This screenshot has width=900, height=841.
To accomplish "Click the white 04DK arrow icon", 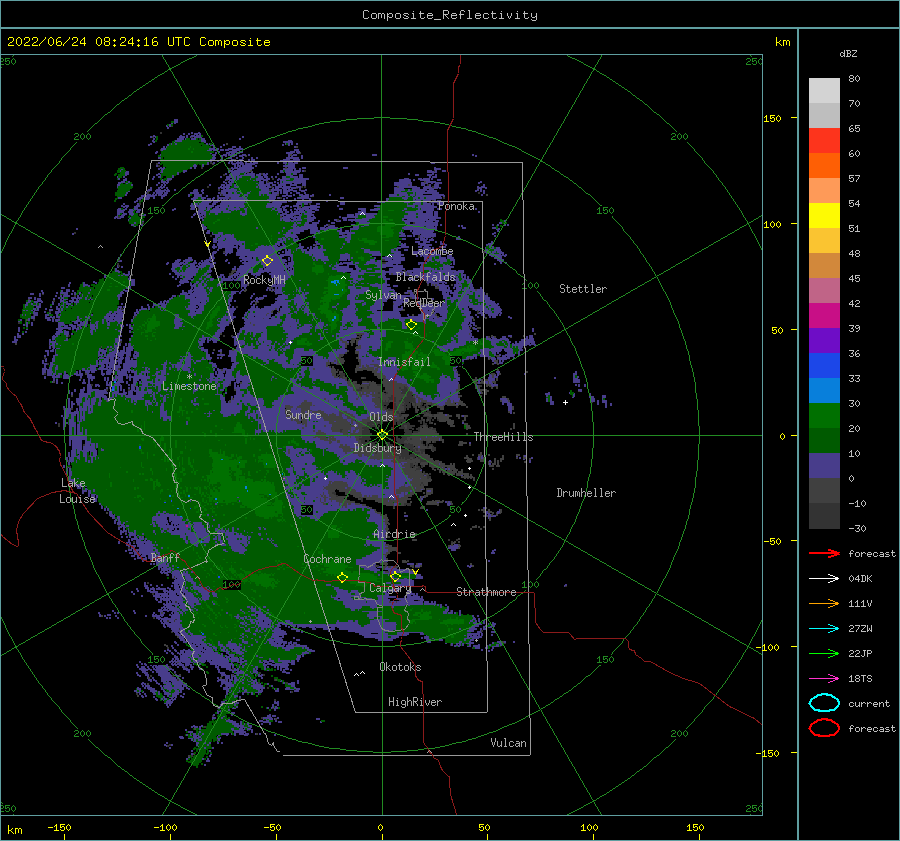I will pos(824,579).
